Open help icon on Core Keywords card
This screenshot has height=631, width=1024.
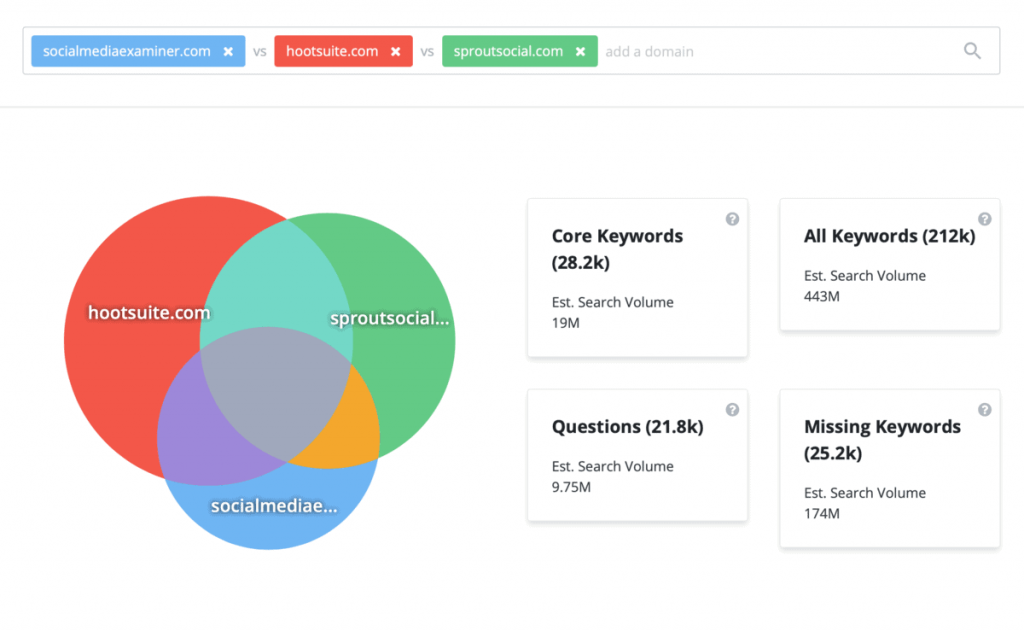(732, 219)
